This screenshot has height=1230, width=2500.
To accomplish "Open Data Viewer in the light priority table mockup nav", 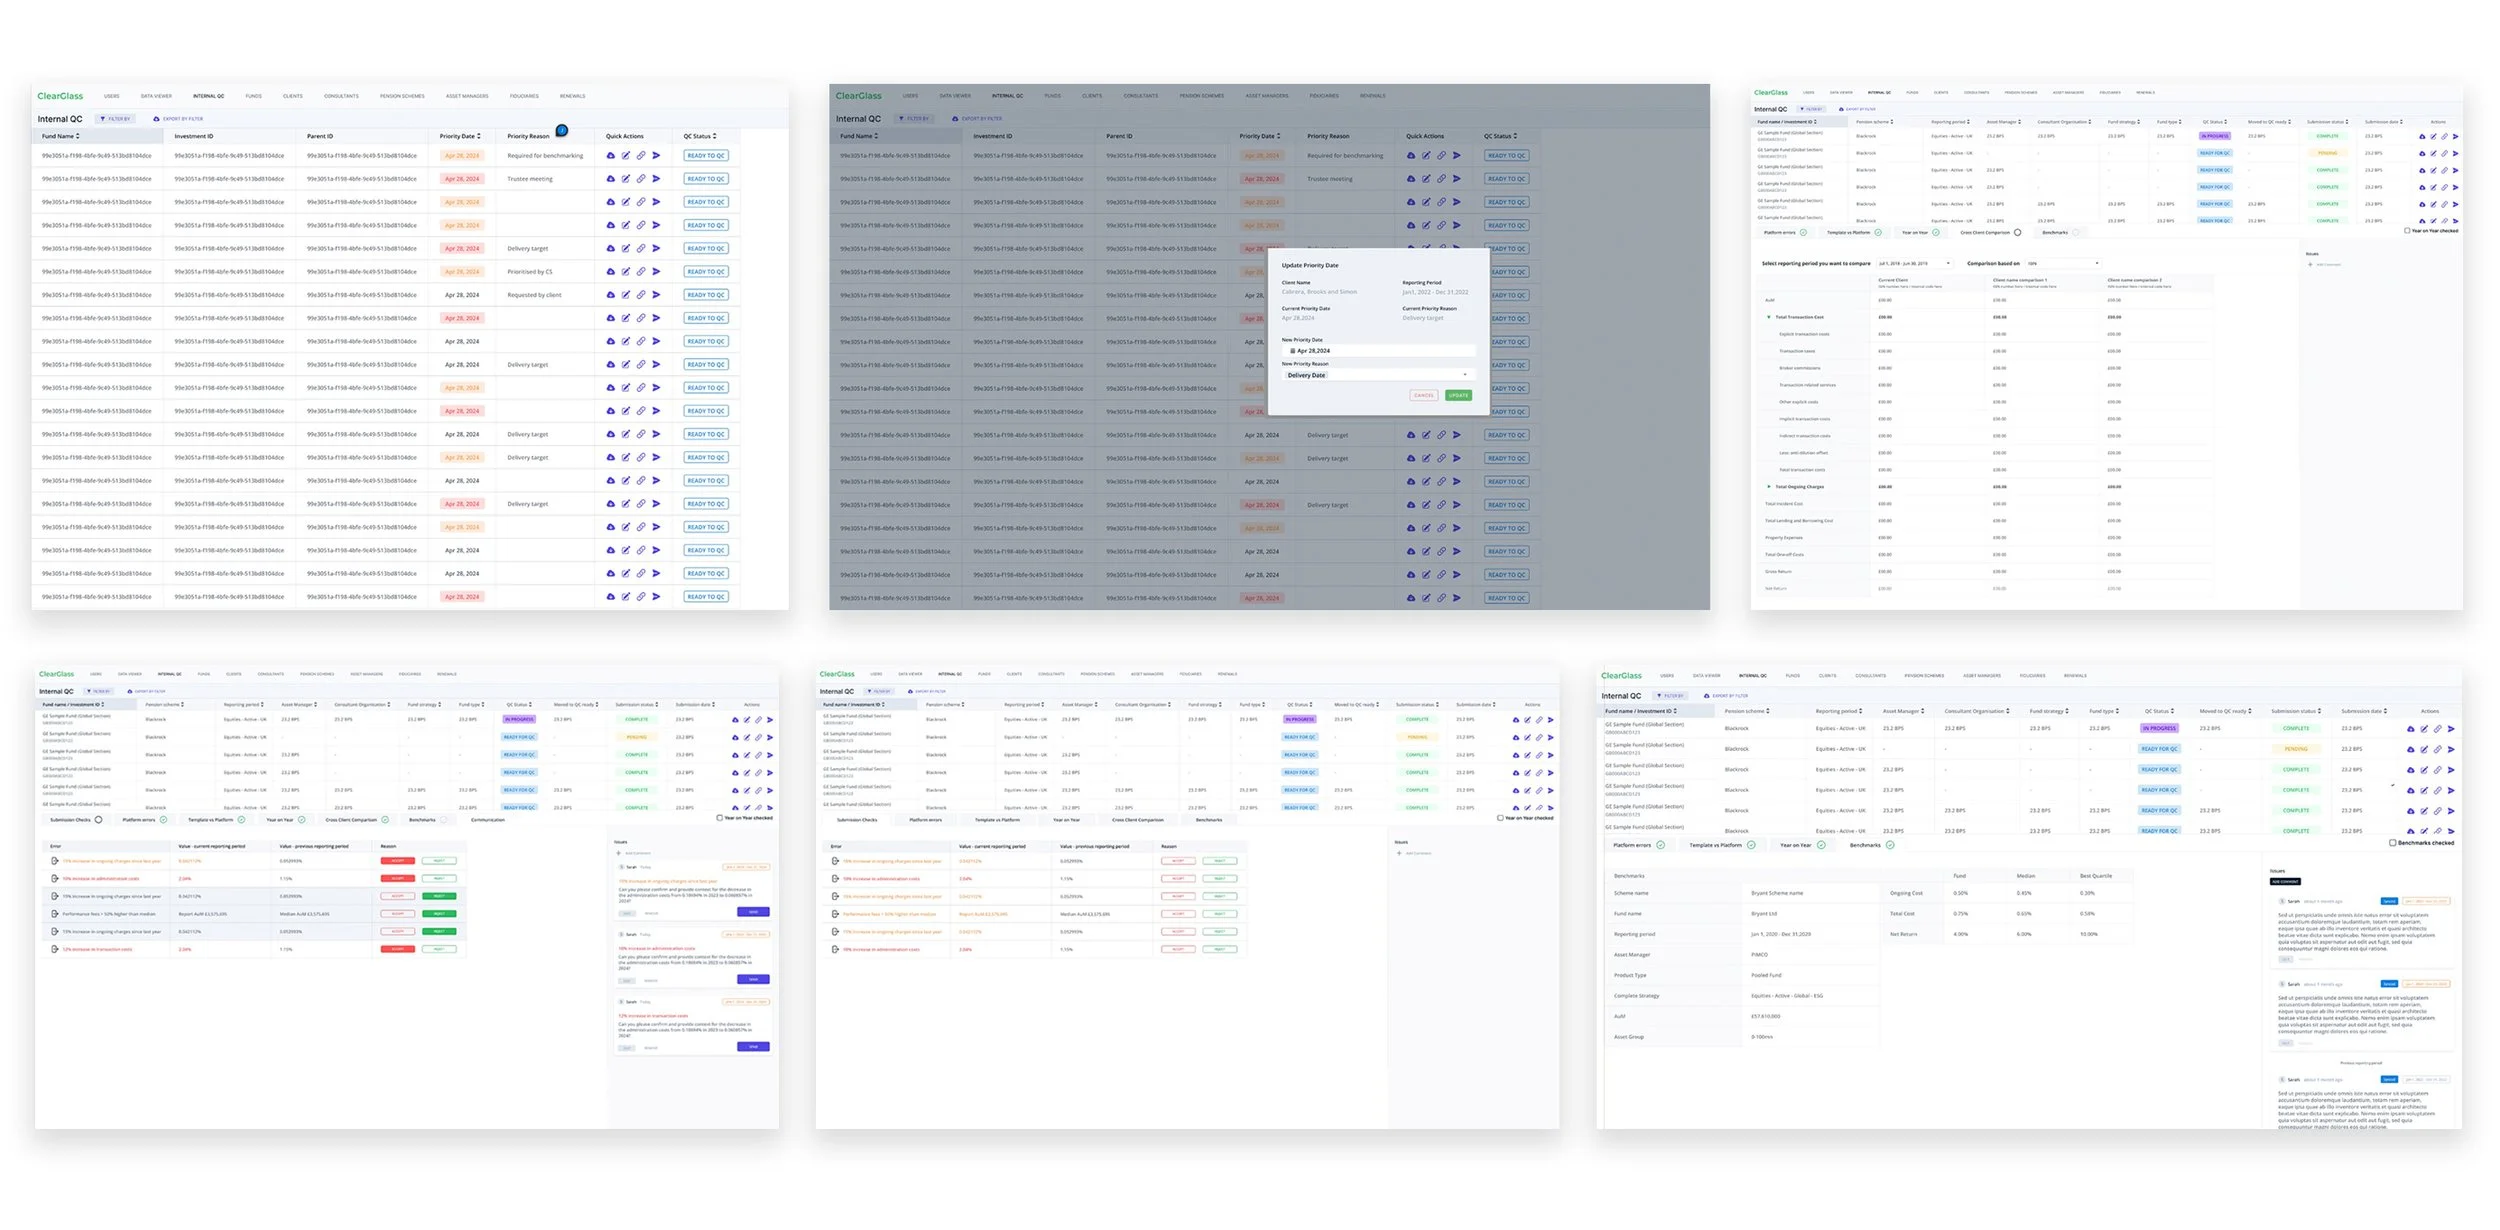I will (x=156, y=96).
